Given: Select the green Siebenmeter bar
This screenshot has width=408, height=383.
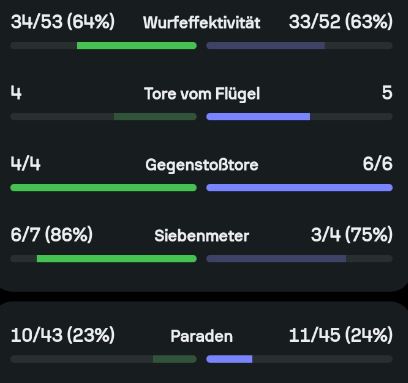Looking at the screenshot, I should coord(117,259).
